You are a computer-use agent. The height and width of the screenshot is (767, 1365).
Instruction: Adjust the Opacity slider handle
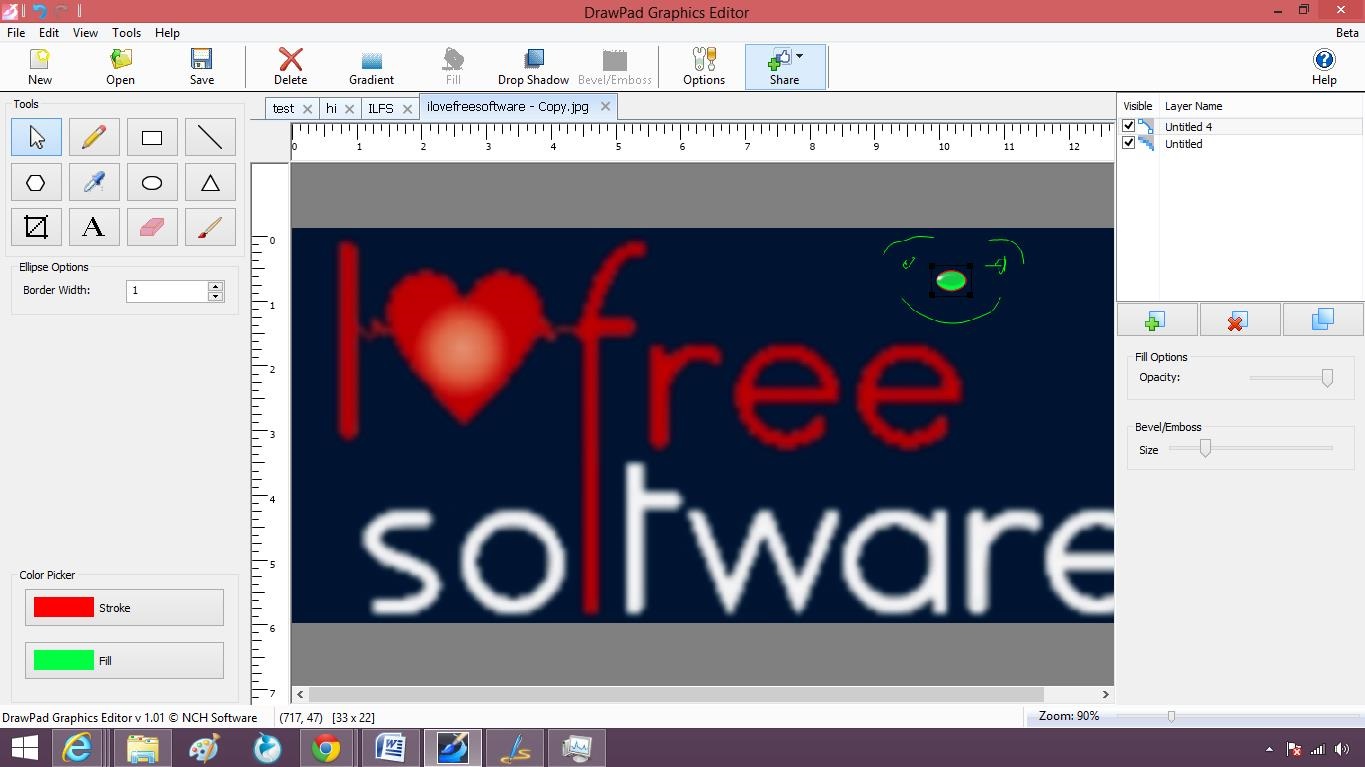coord(1327,377)
